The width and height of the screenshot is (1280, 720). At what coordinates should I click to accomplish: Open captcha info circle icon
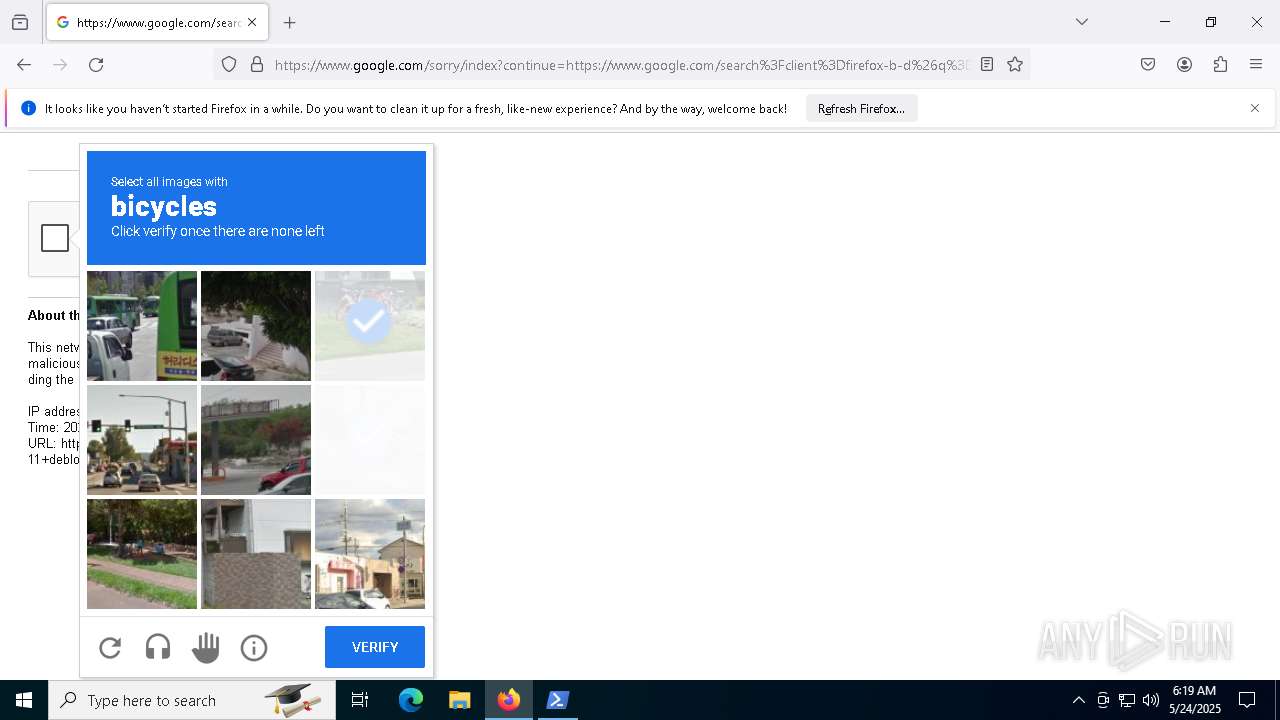(x=254, y=648)
